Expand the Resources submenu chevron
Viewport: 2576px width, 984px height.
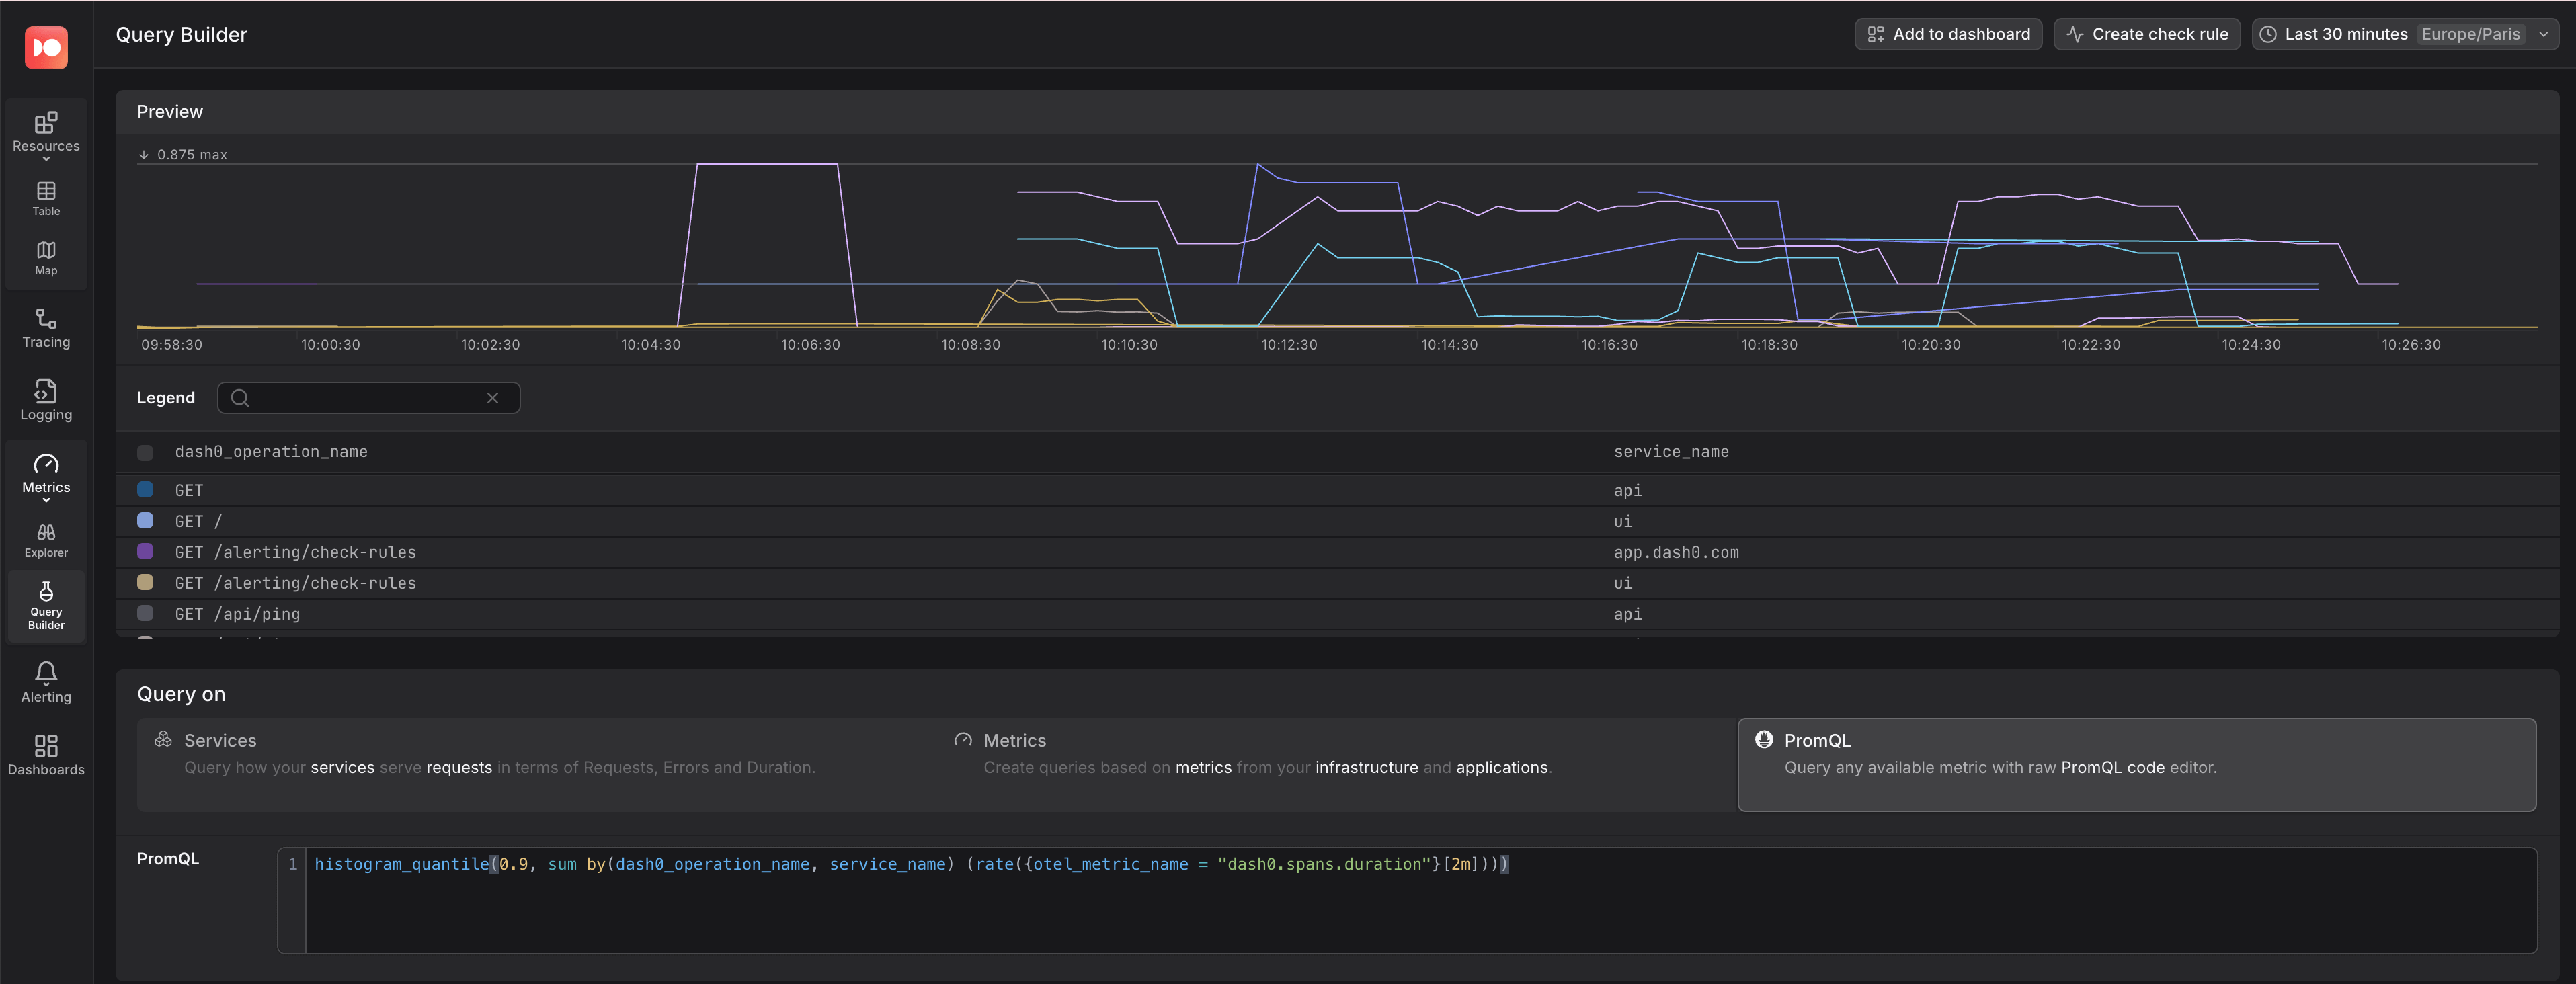point(46,158)
